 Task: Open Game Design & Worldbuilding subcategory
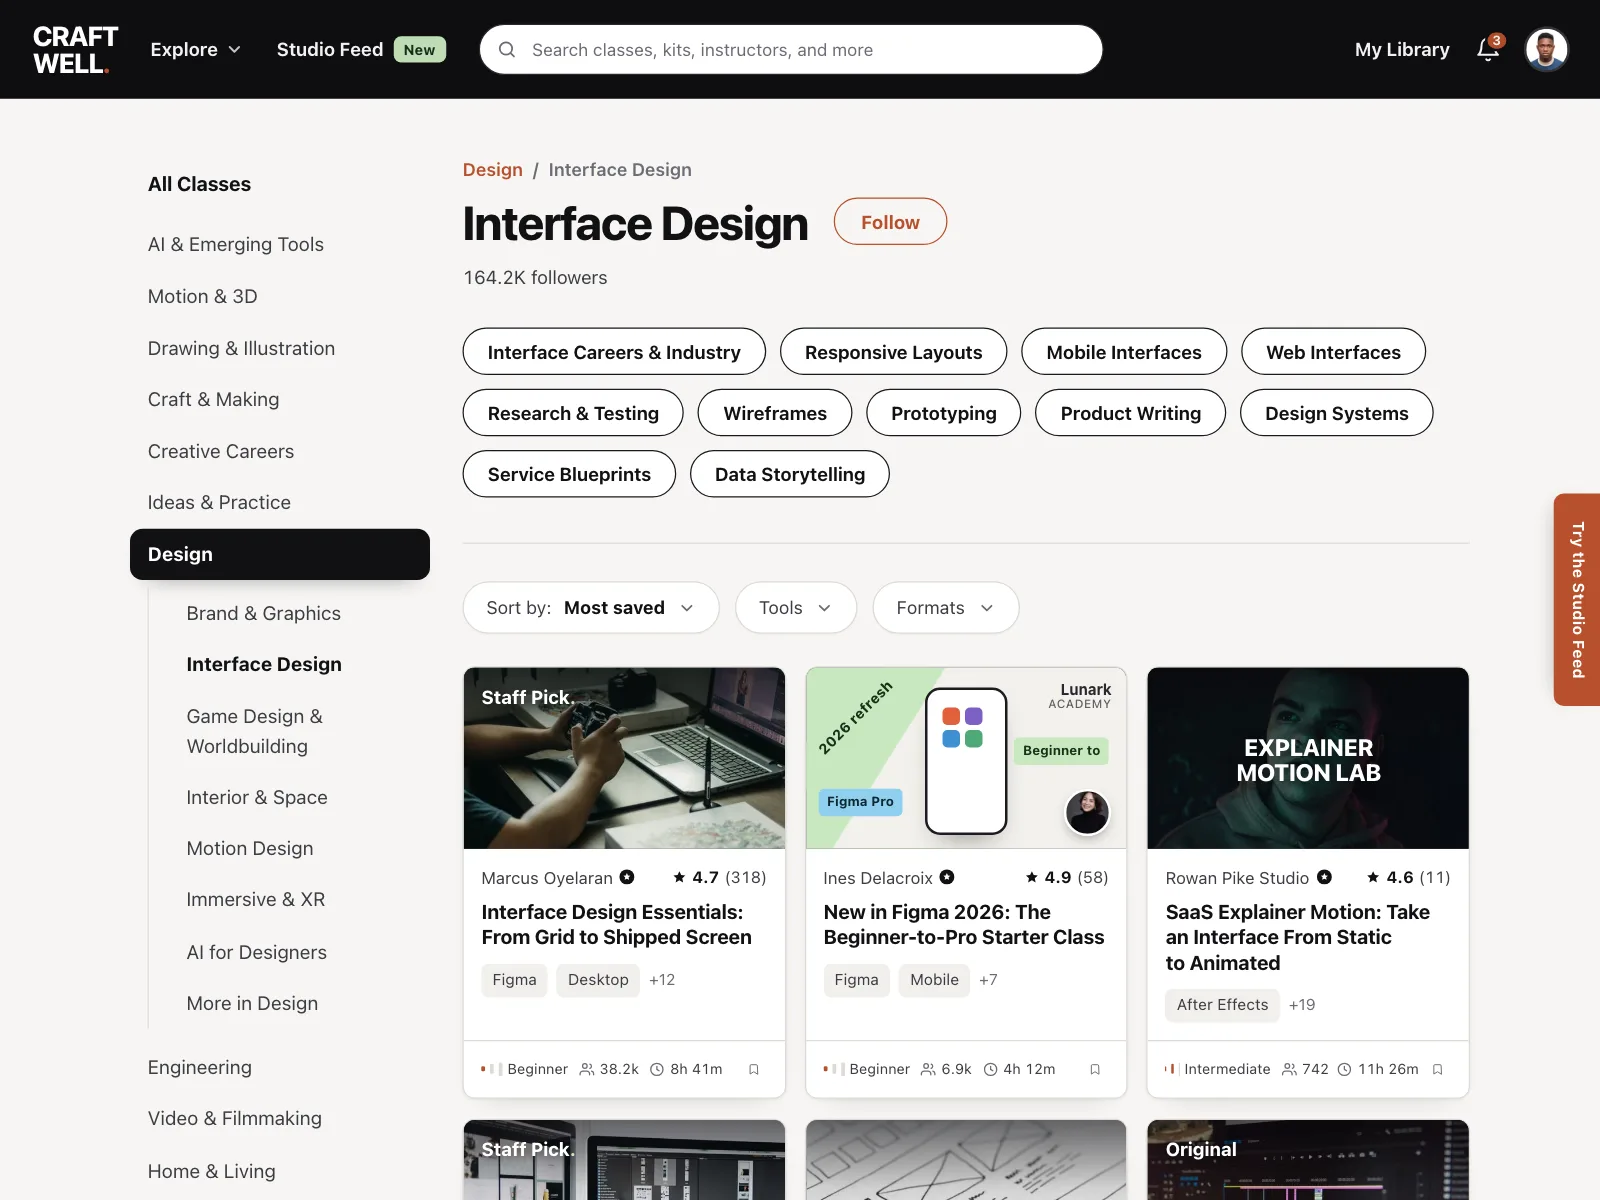(254, 731)
